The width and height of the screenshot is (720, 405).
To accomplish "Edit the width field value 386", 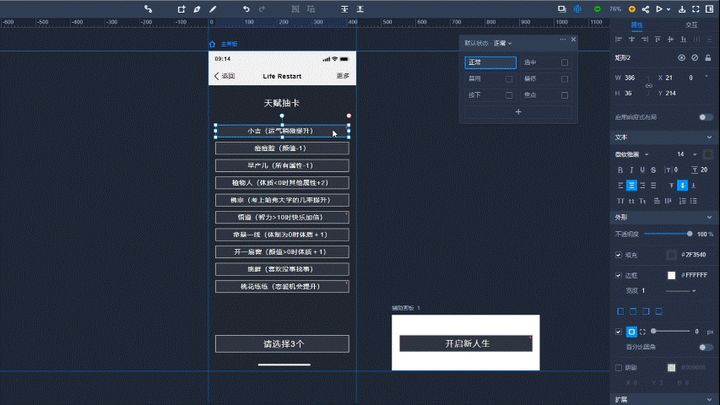I will [630, 78].
